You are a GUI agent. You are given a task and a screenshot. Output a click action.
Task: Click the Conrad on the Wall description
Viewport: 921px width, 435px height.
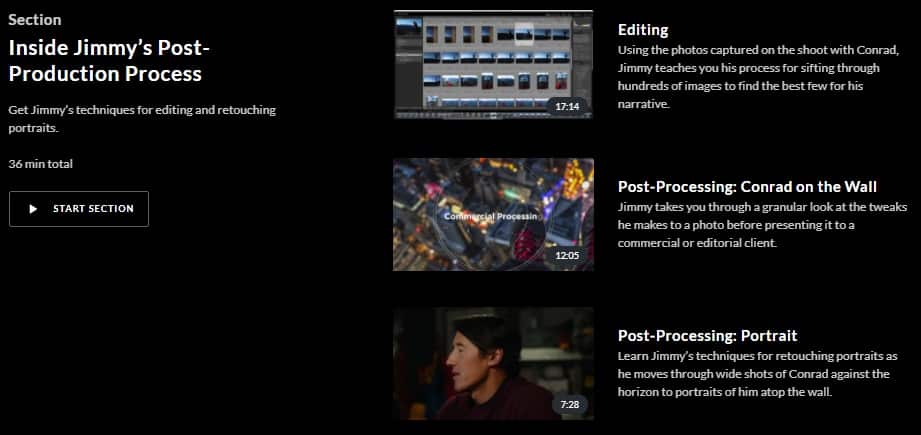point(762,225)
